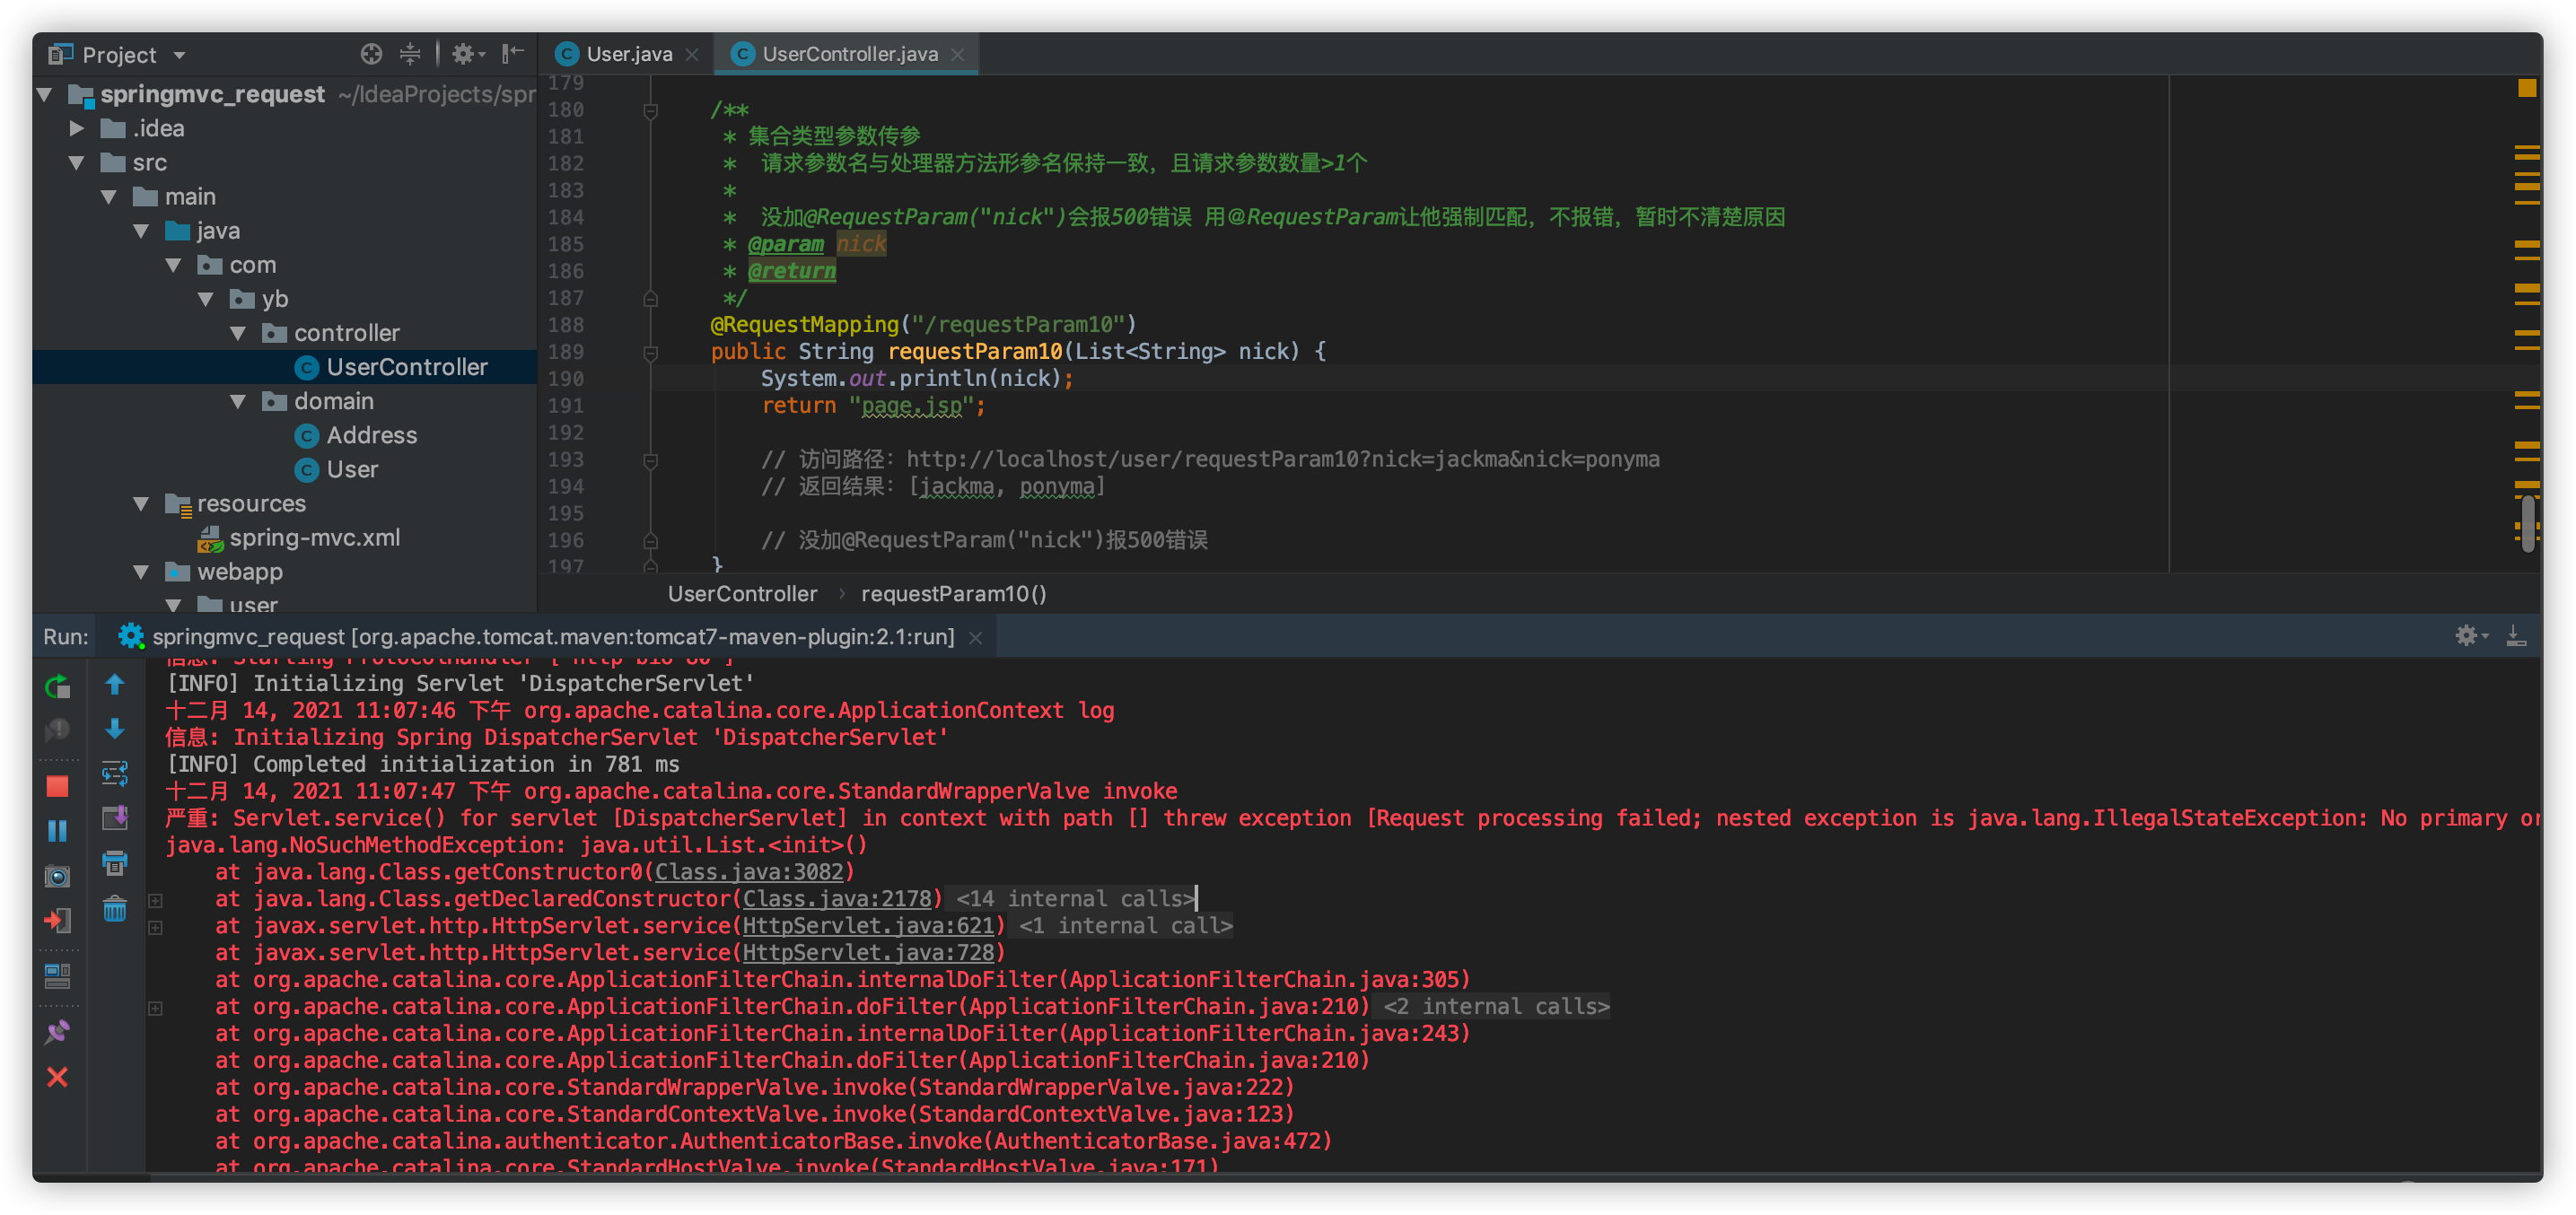
Task: Click the locate file crosshair icon in Project
Action: click(x=371, y=54)
